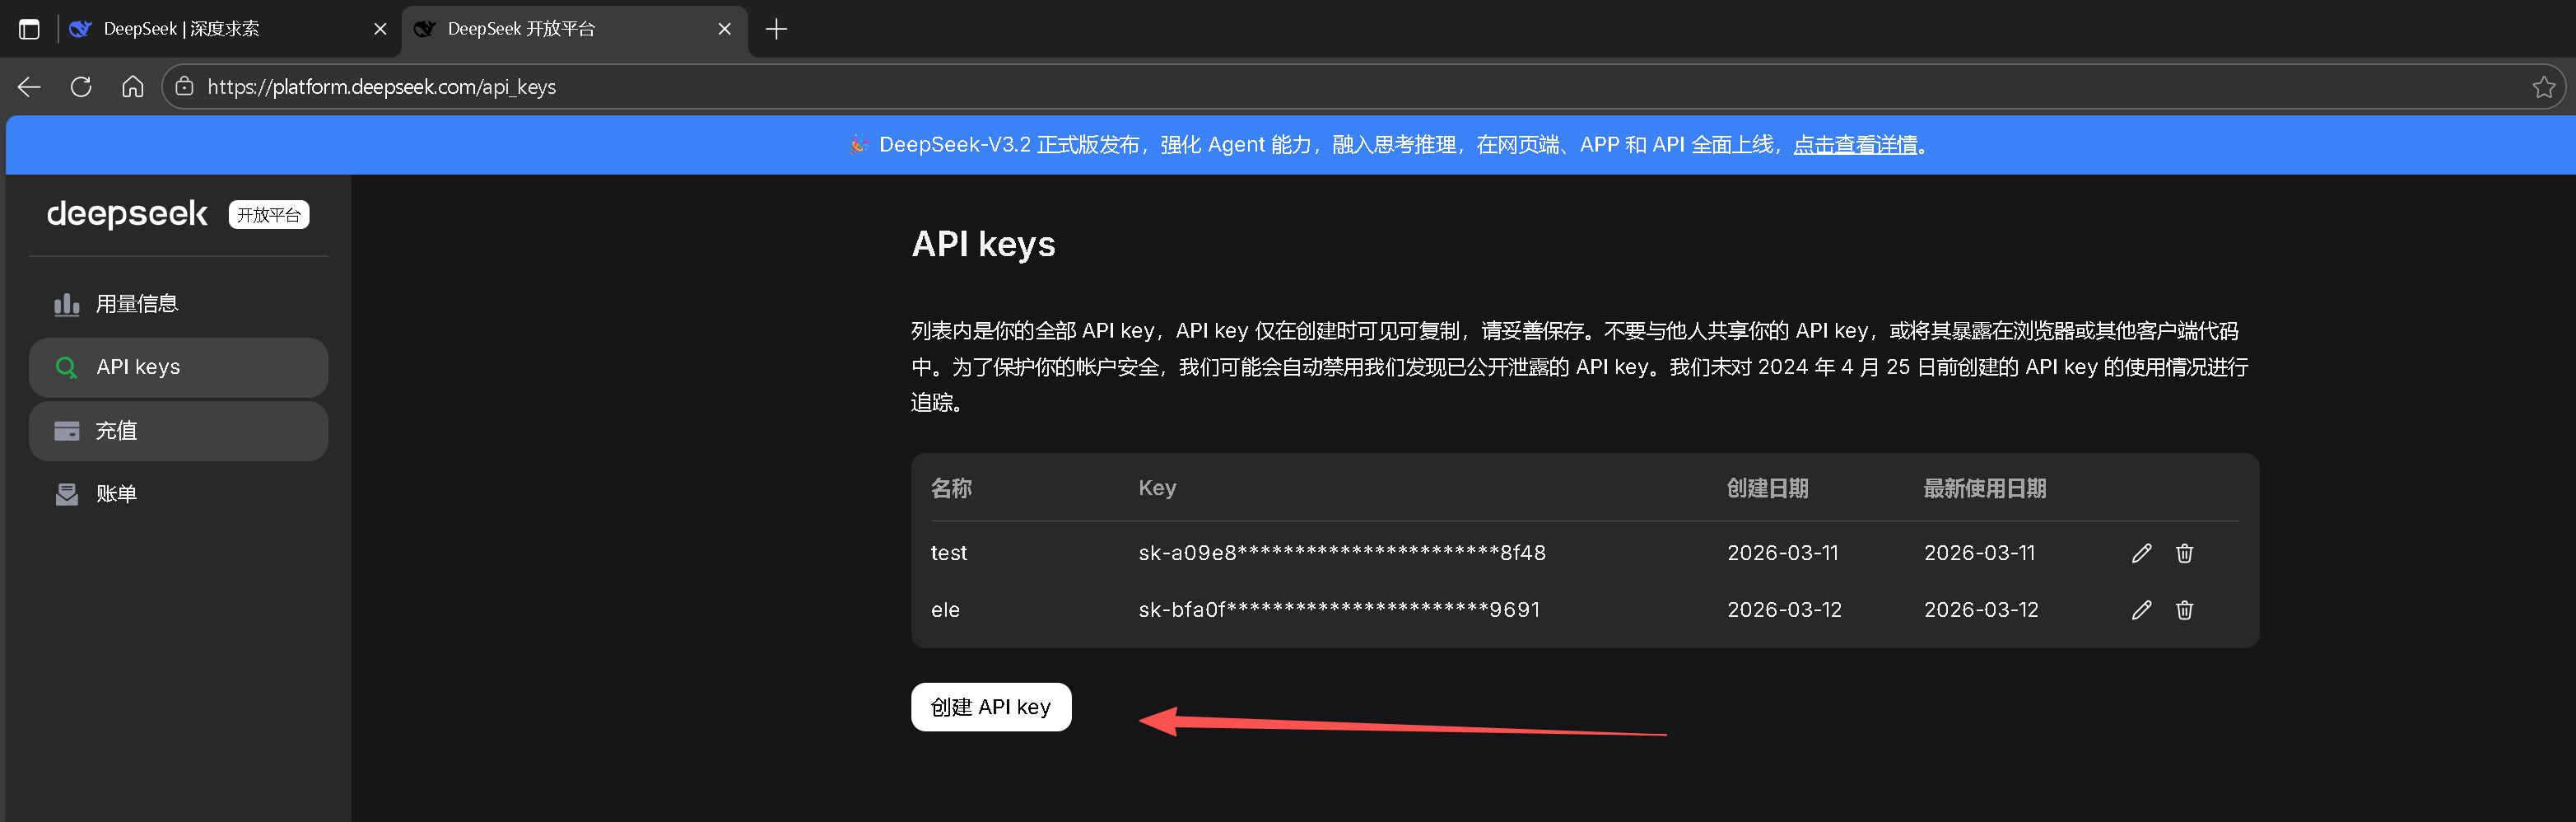Click test key creation date 2026-03-11
Viewport: 2576px width, 822px height.
coord(1782,553)
